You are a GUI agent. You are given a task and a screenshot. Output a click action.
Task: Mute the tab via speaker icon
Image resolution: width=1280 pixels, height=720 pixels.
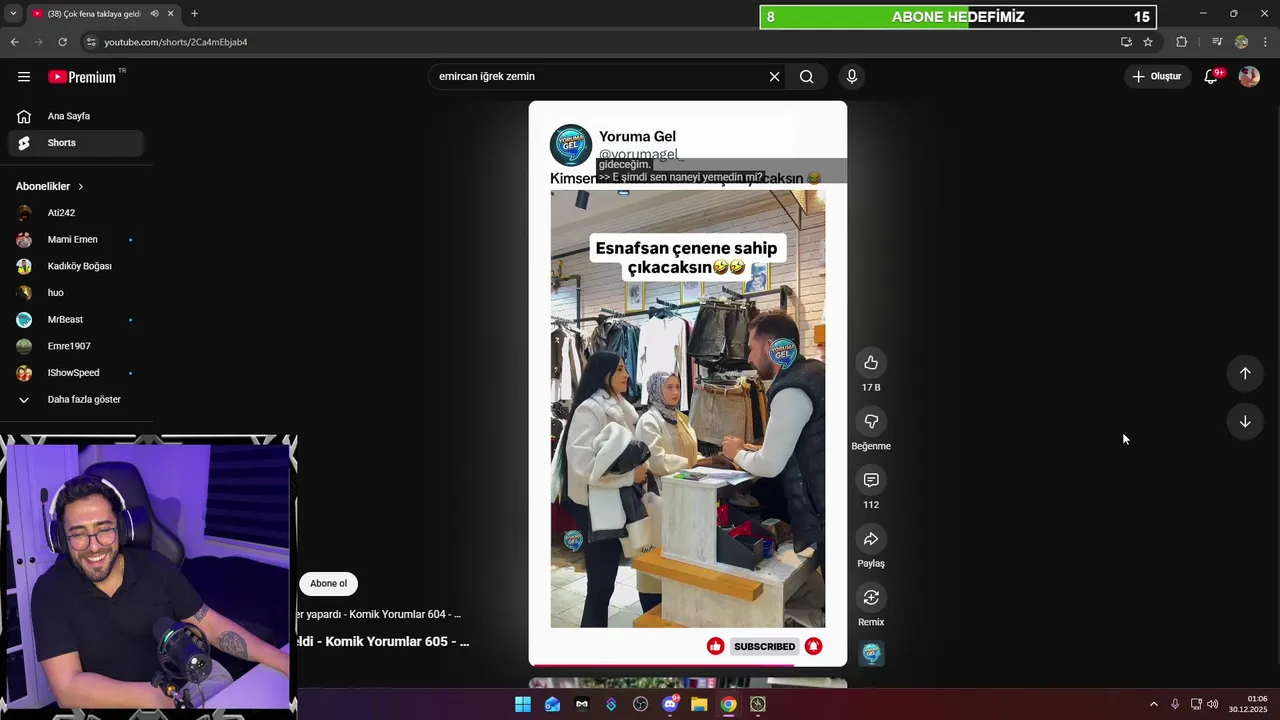[x=154, y=14]
